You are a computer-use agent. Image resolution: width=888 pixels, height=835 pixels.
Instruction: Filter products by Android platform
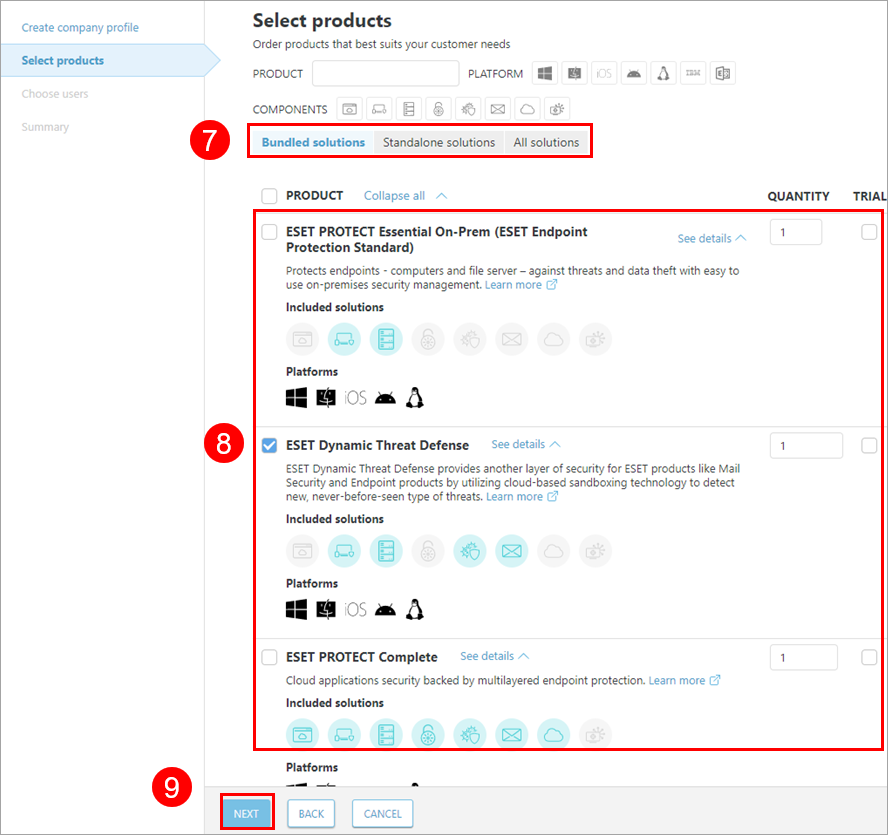[x=634, y=74]
